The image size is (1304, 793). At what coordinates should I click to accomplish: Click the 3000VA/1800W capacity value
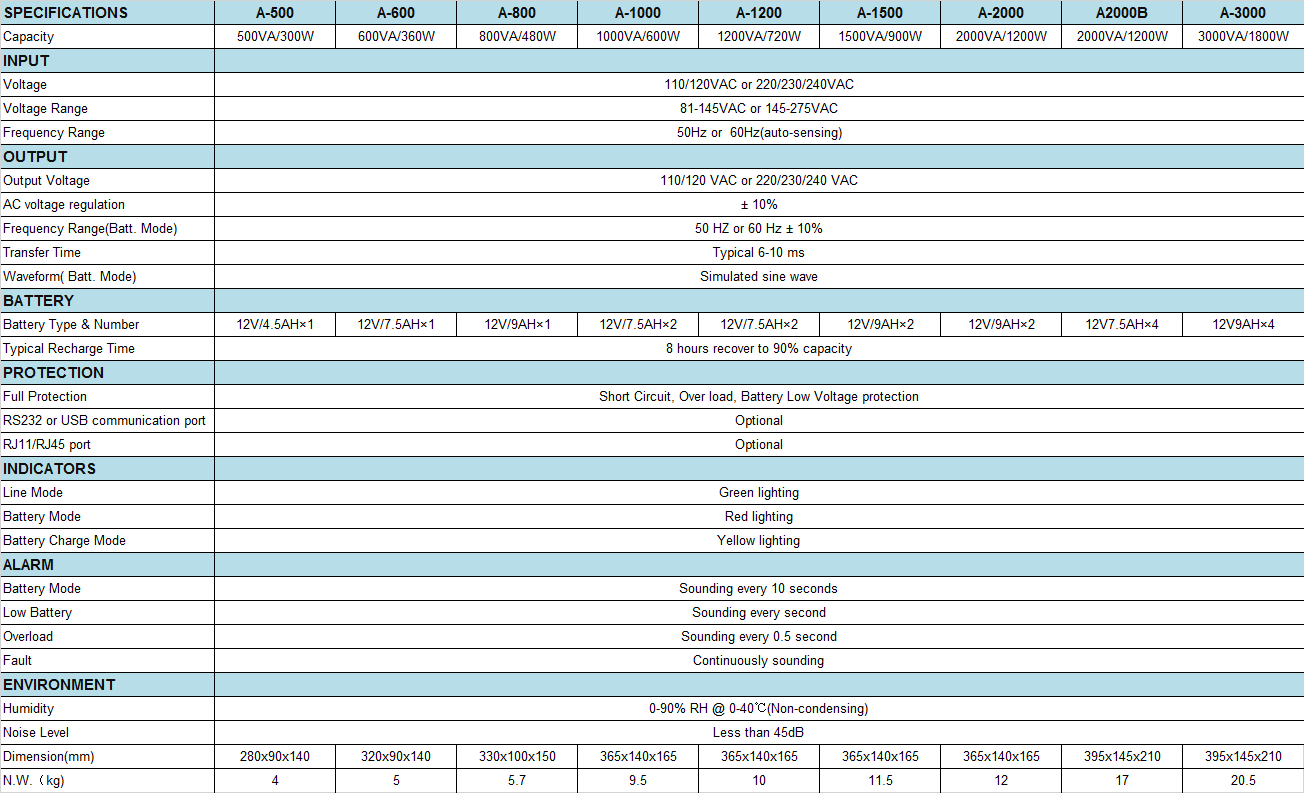click(1243, 37)
